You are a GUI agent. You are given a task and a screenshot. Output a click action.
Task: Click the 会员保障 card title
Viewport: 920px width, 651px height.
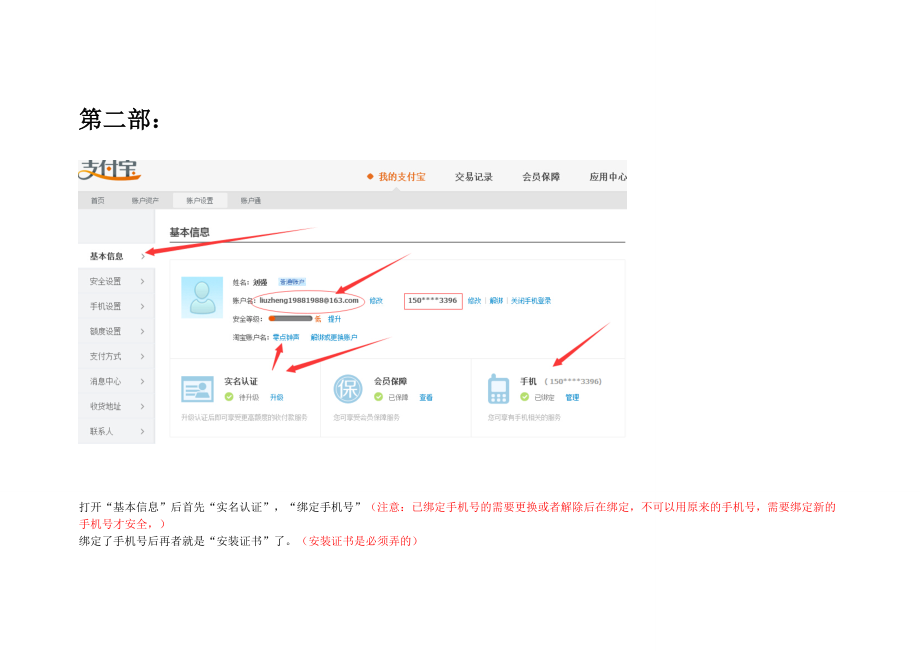coord(391,381)
